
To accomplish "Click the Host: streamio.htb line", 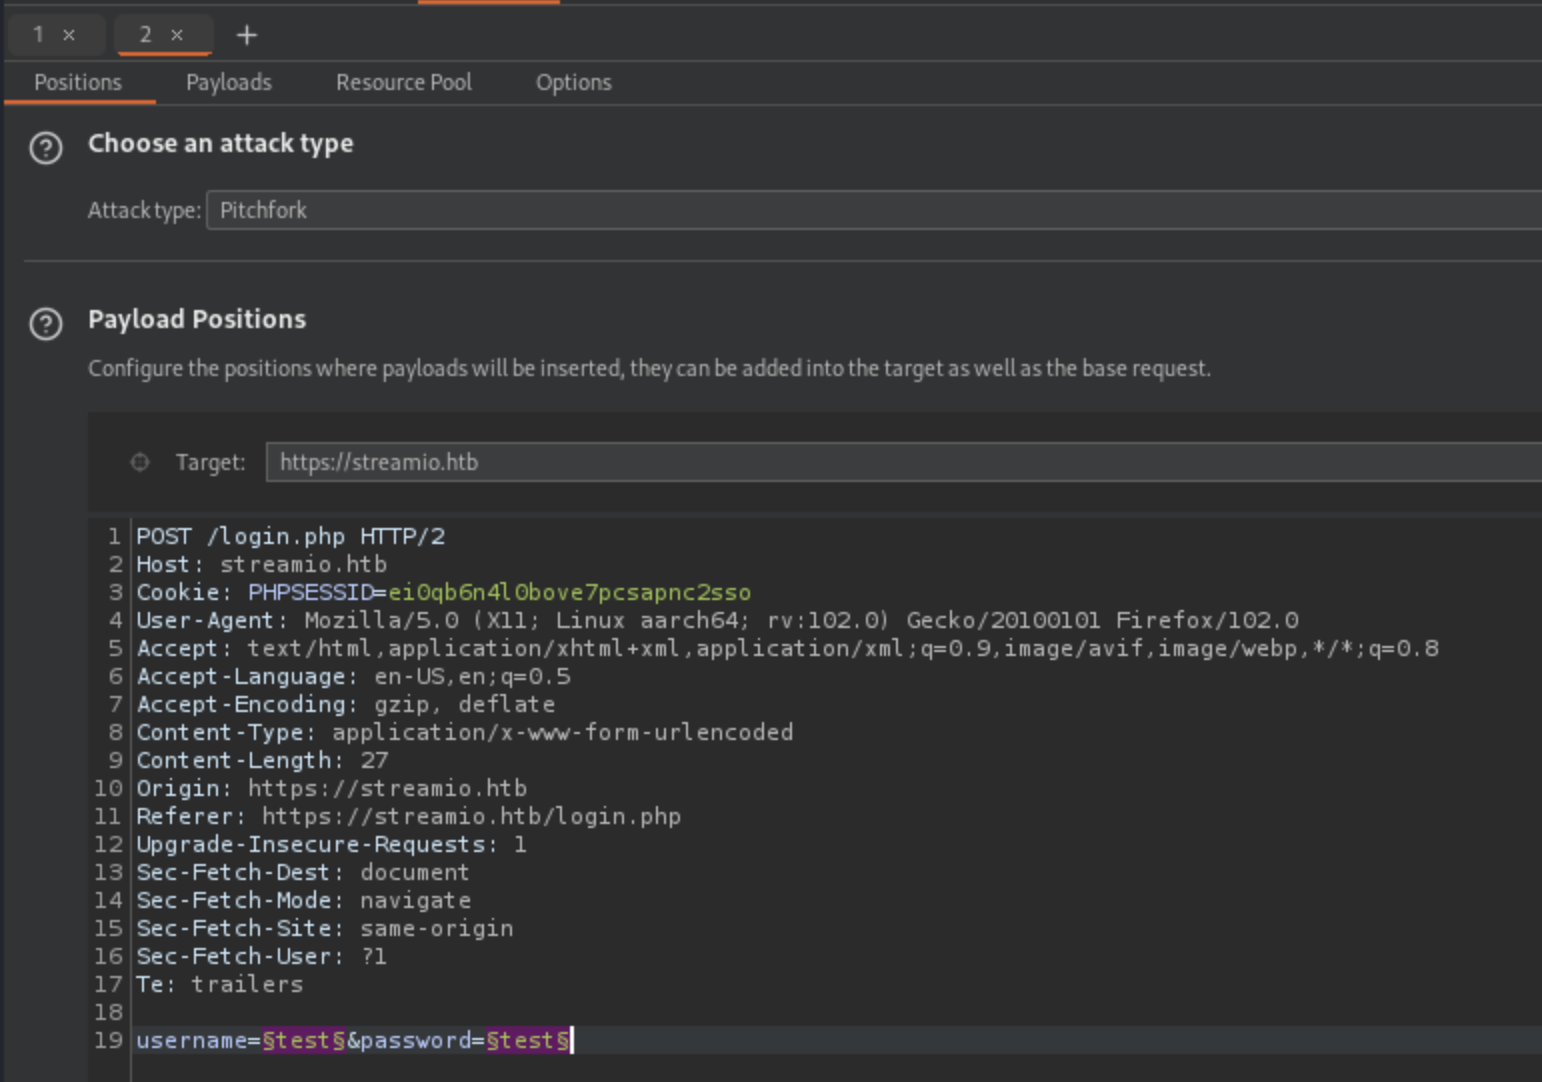I will [x=262, y=564].
